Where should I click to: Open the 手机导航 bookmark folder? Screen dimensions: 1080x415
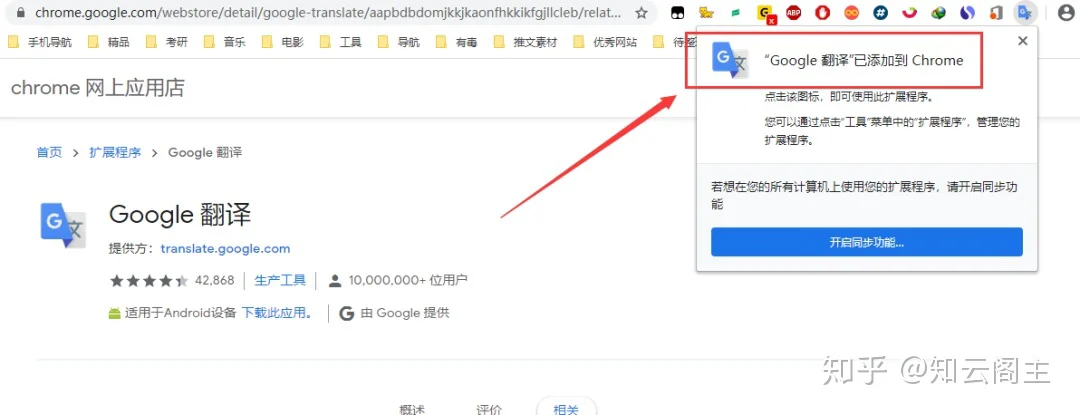[x=40, y=42]
